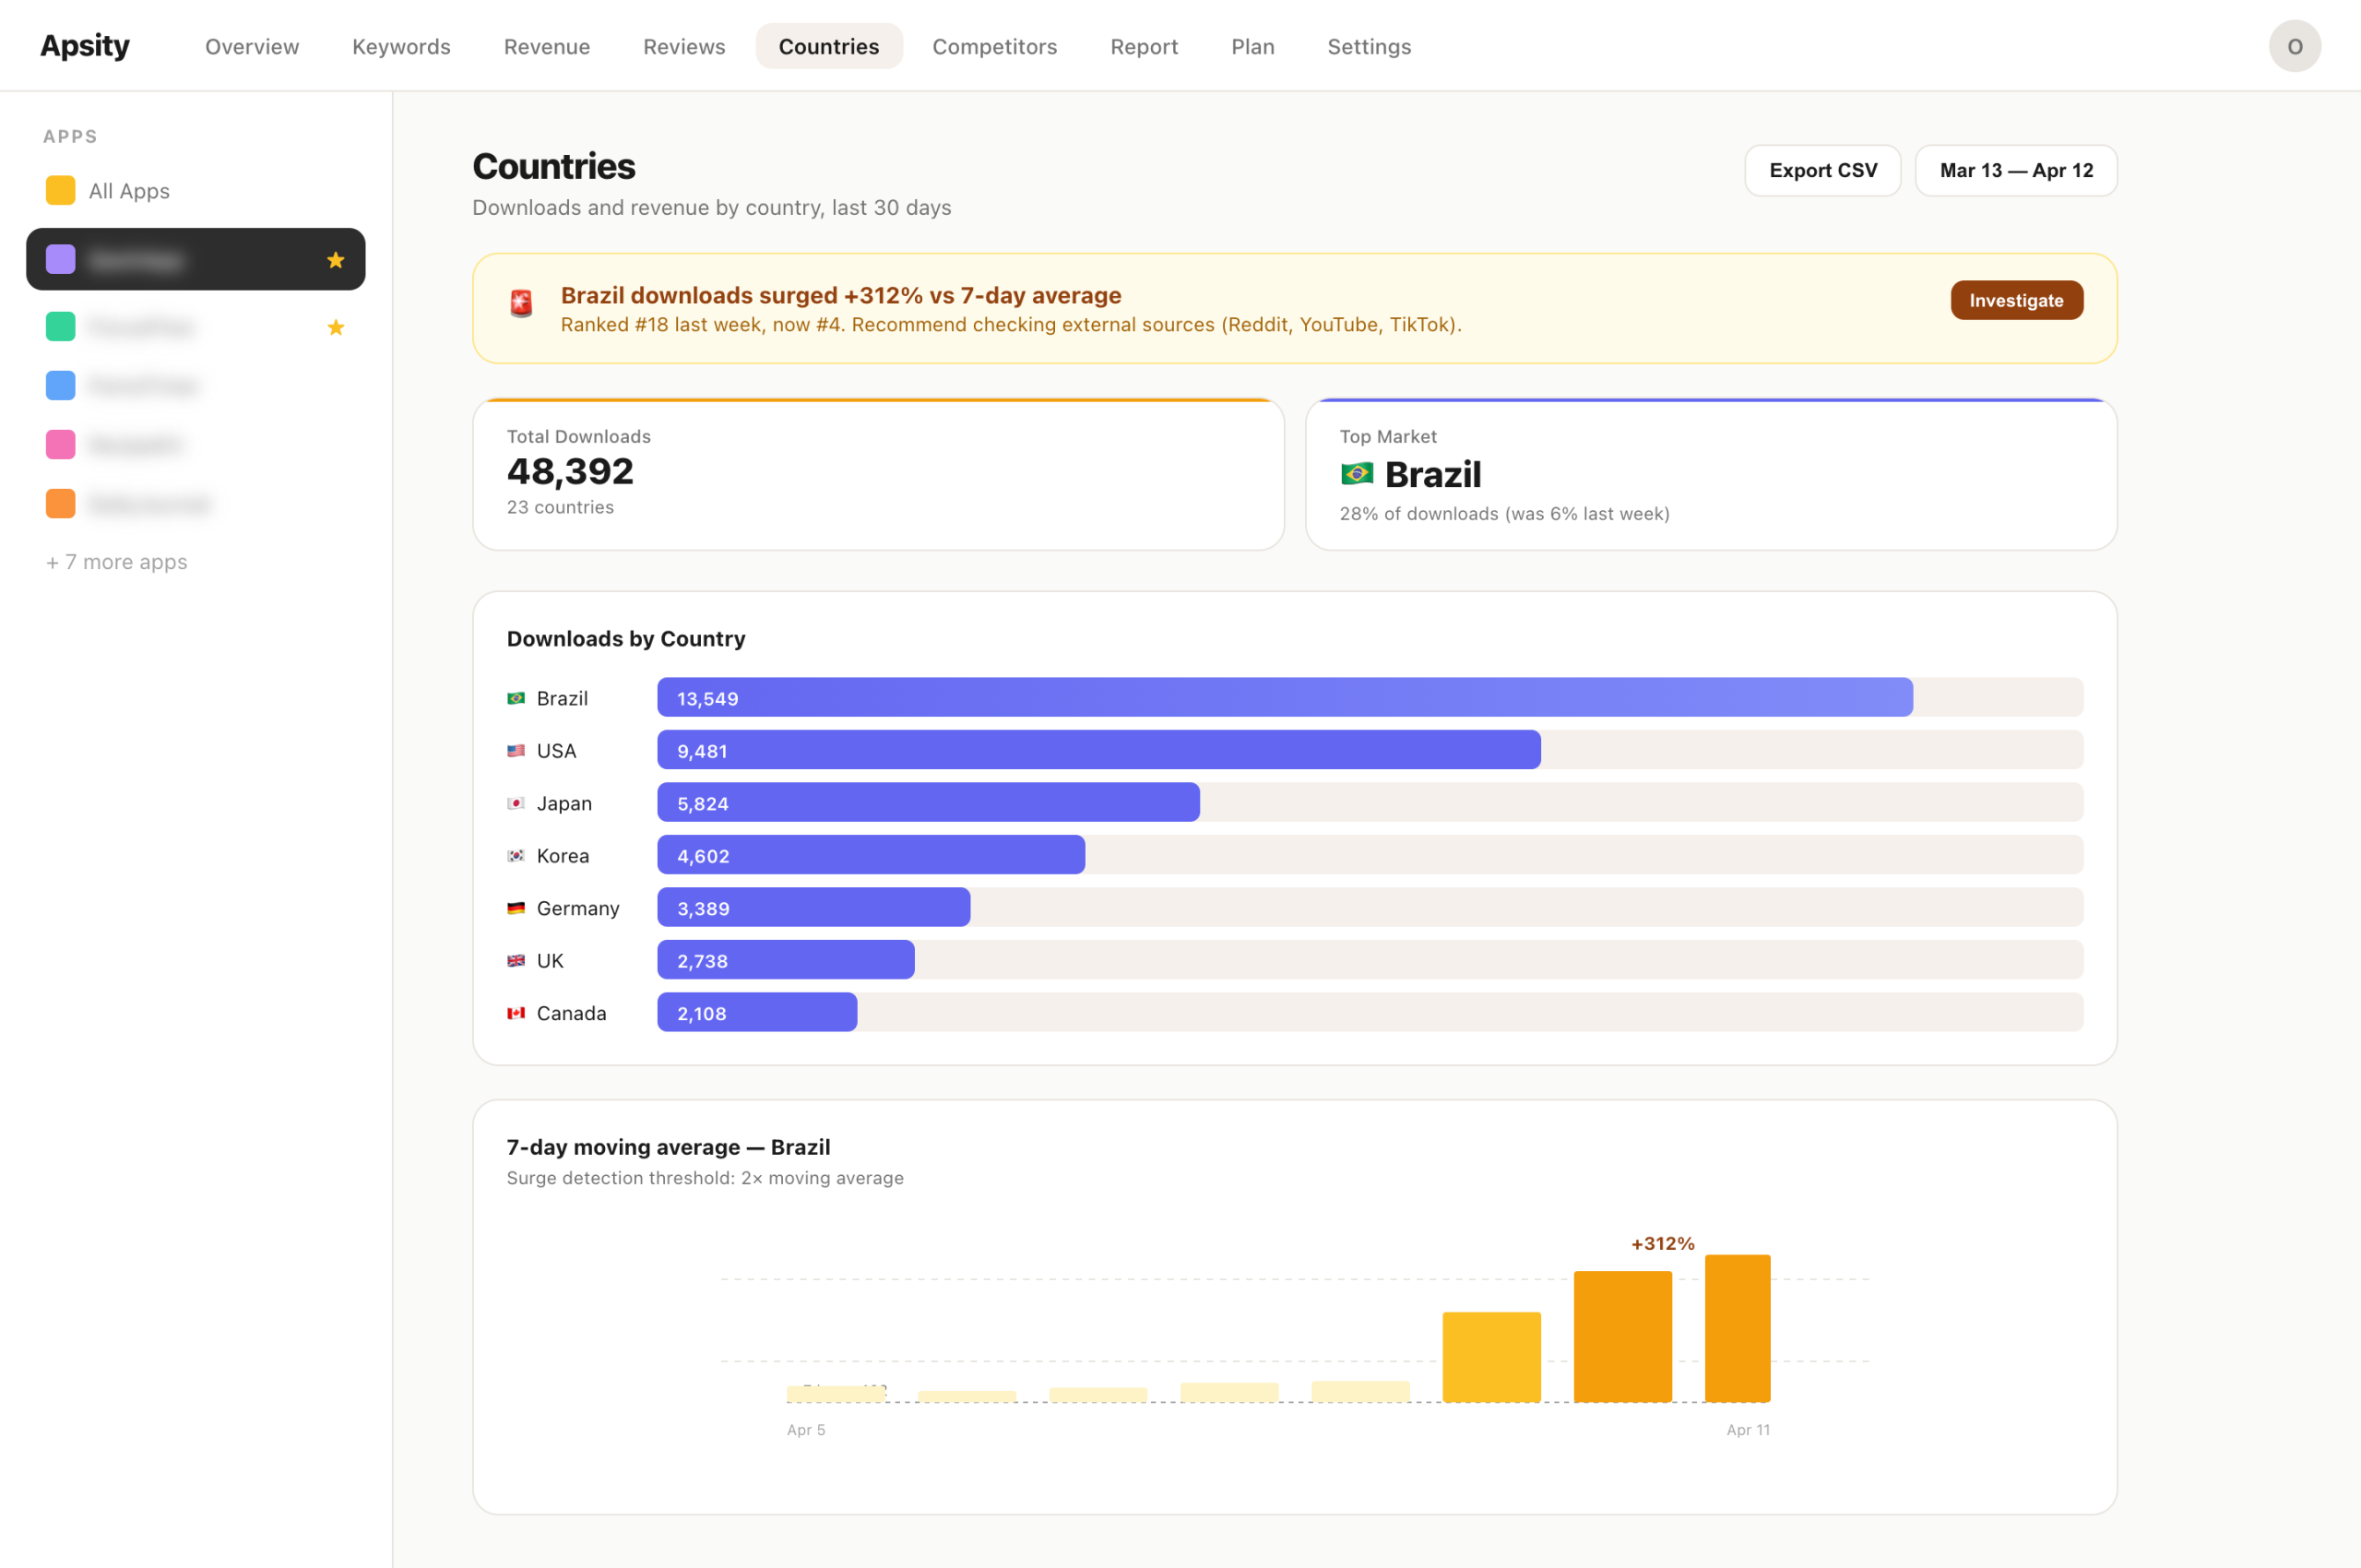Open the user avatar menu
Image resolution: width=2361 pixels, height=1568 pixels.
(x=2294, y=46)
